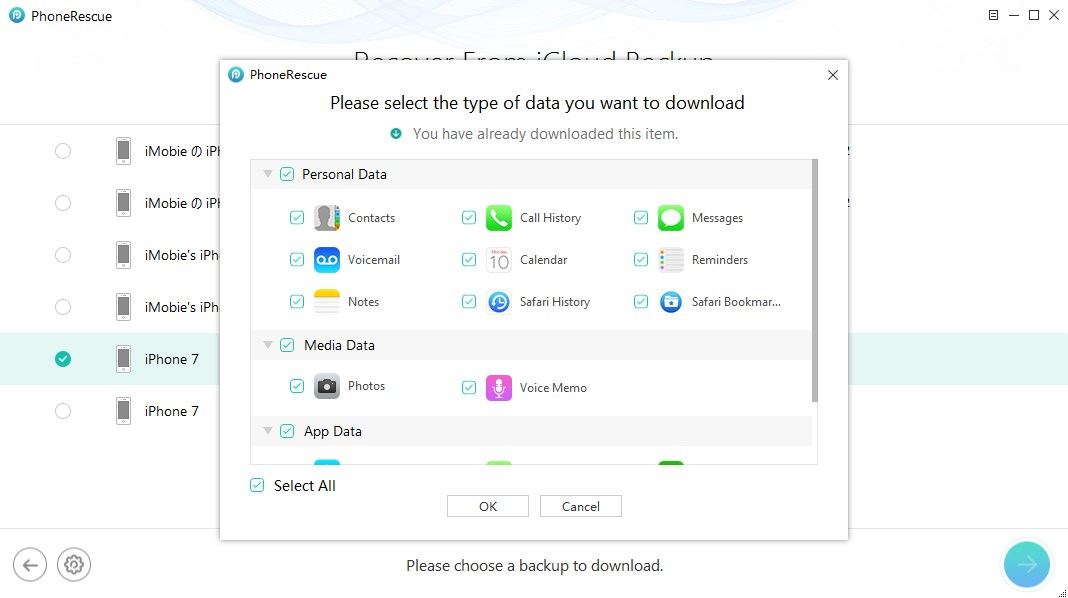1068x598 pixels.
Task: Uncheck the Voice Memo checkbox
Action: coord(469,388)
